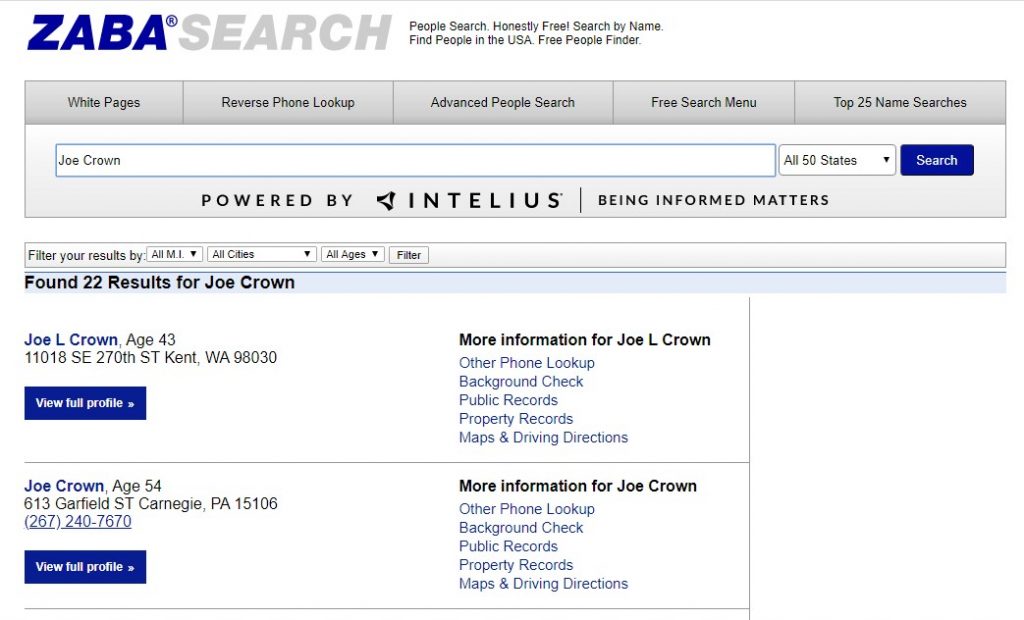This screenshot has height=620, width=1024.
Task: Open the All Ages filter dropdown
Action: [x=352, y=254]
